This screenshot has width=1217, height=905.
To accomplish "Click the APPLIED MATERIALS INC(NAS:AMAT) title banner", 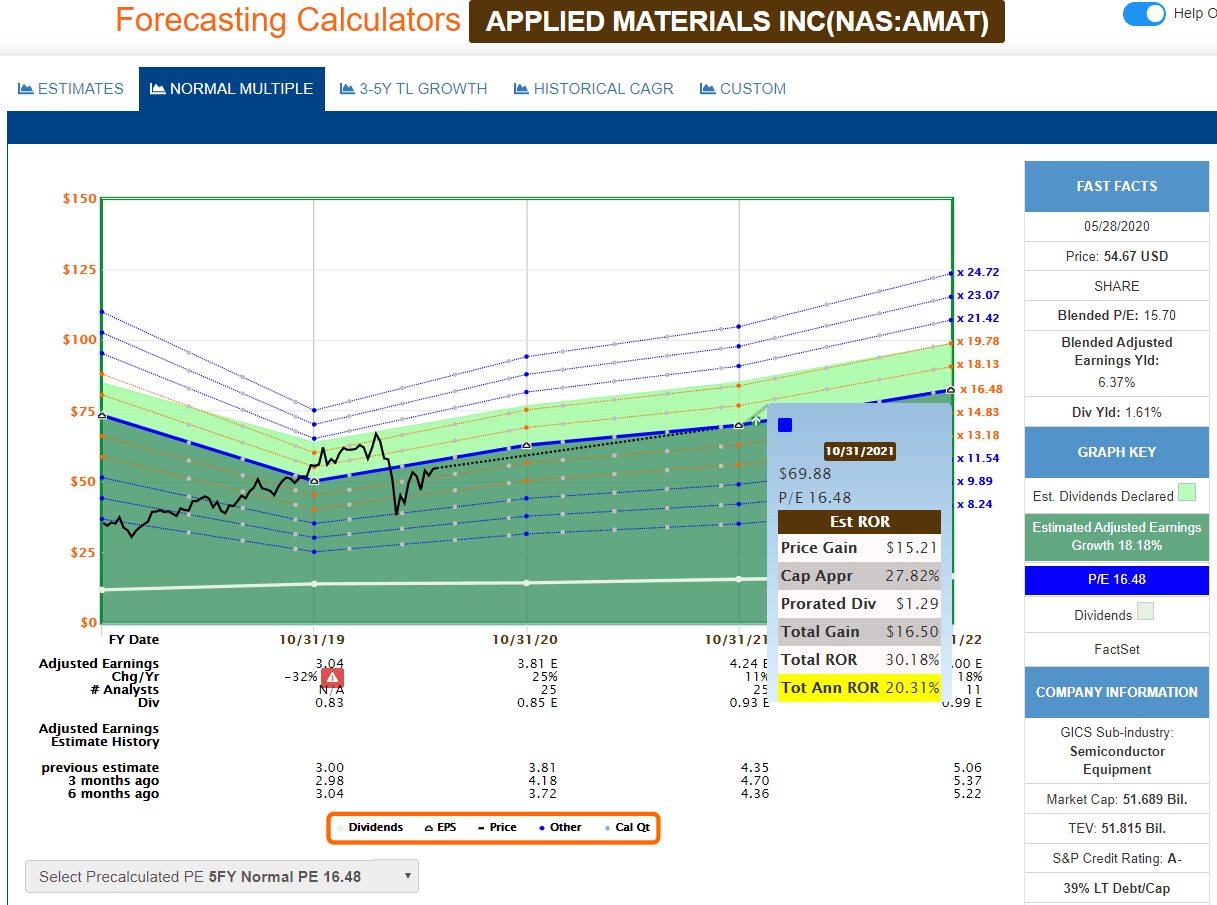I will (x=737, y=21).
